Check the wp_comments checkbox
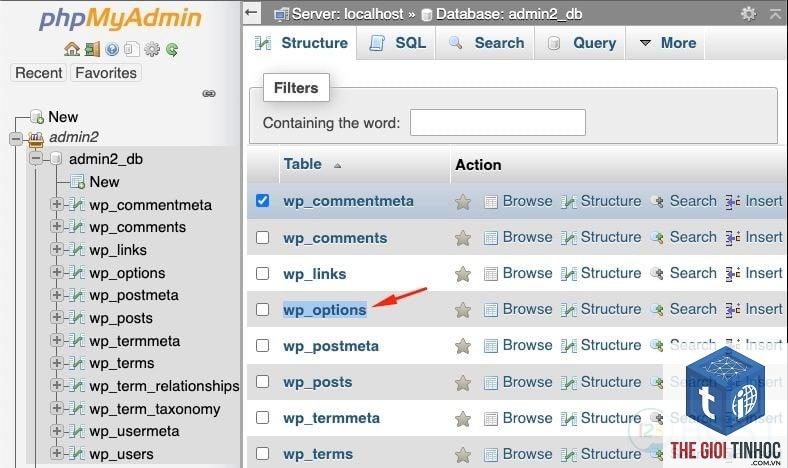Viewport: 788px width, 468px height. coord(262,237)
